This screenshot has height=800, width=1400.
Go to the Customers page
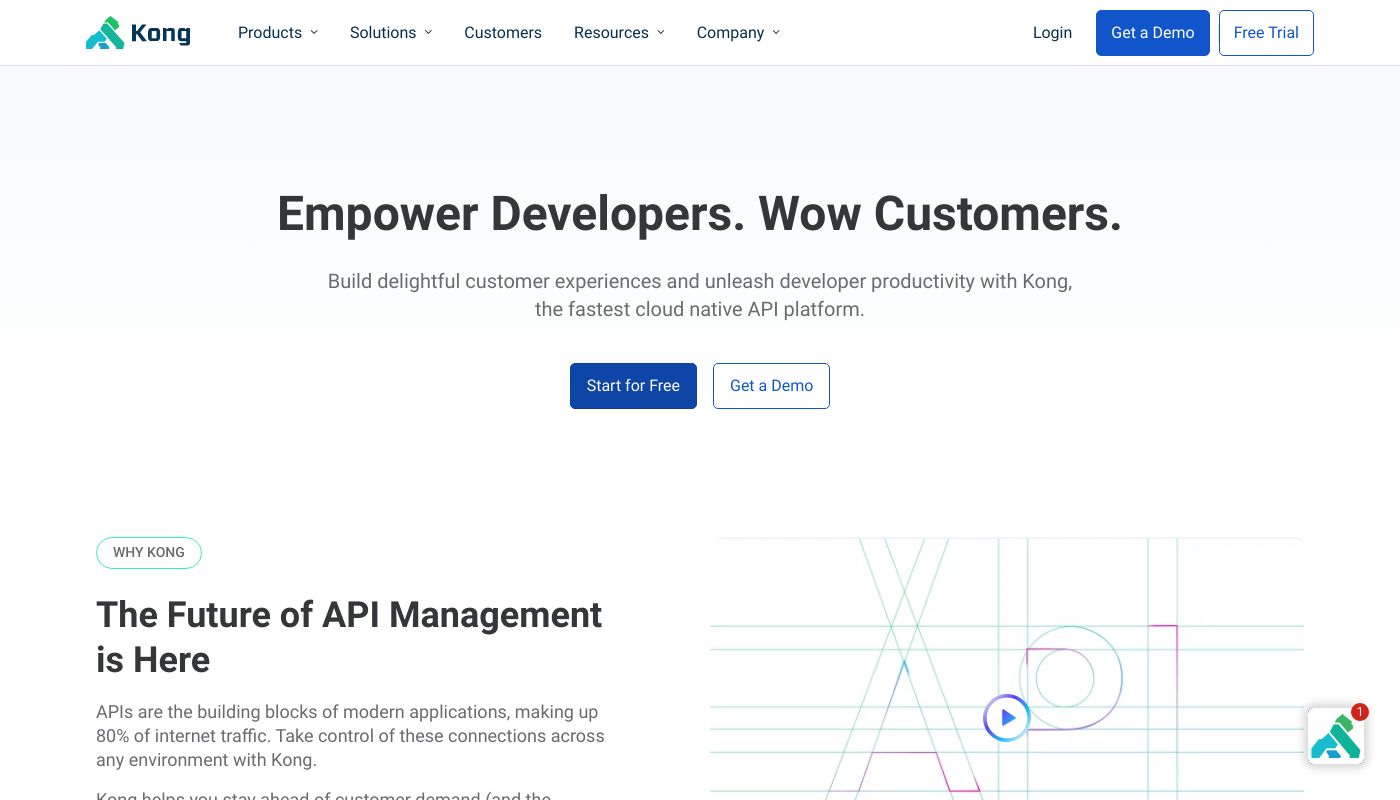[503, 32]
